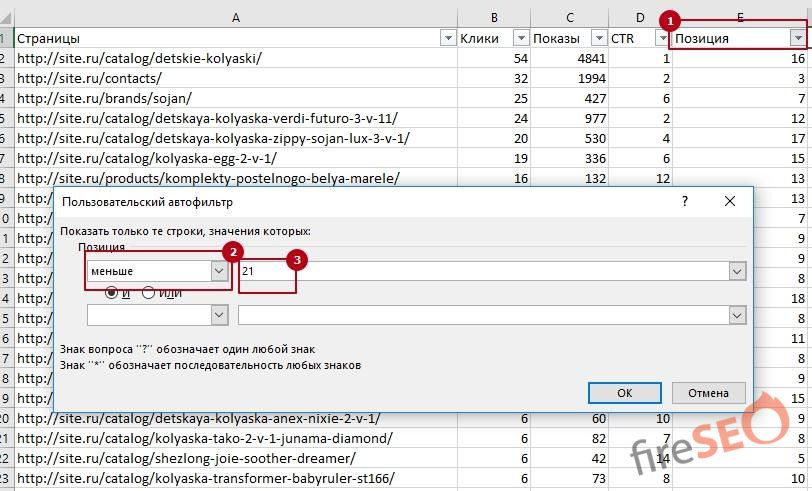812x491 pixels.
Task: Select the ИЛИ radio button
Action: [x=149, y=292]
